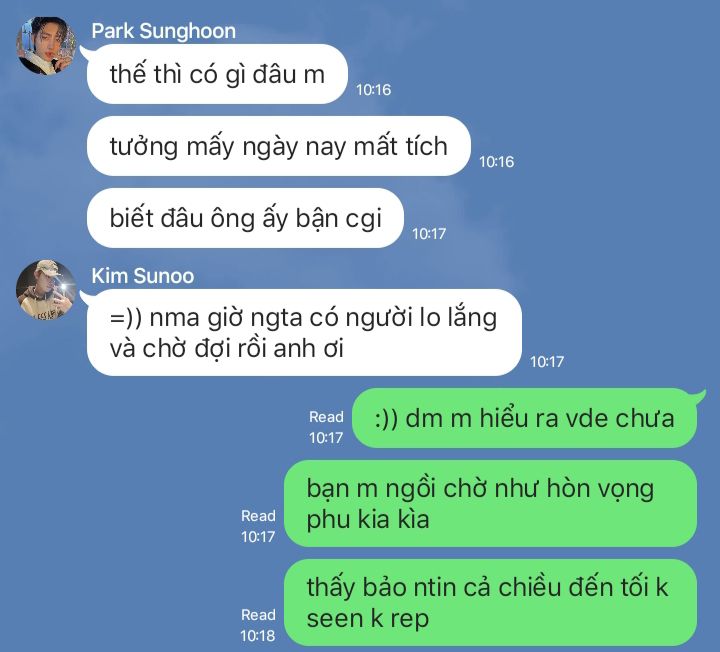
Task: Tap 10:17 timestamp beside Kim Sunoo's message
Action: 547,362
